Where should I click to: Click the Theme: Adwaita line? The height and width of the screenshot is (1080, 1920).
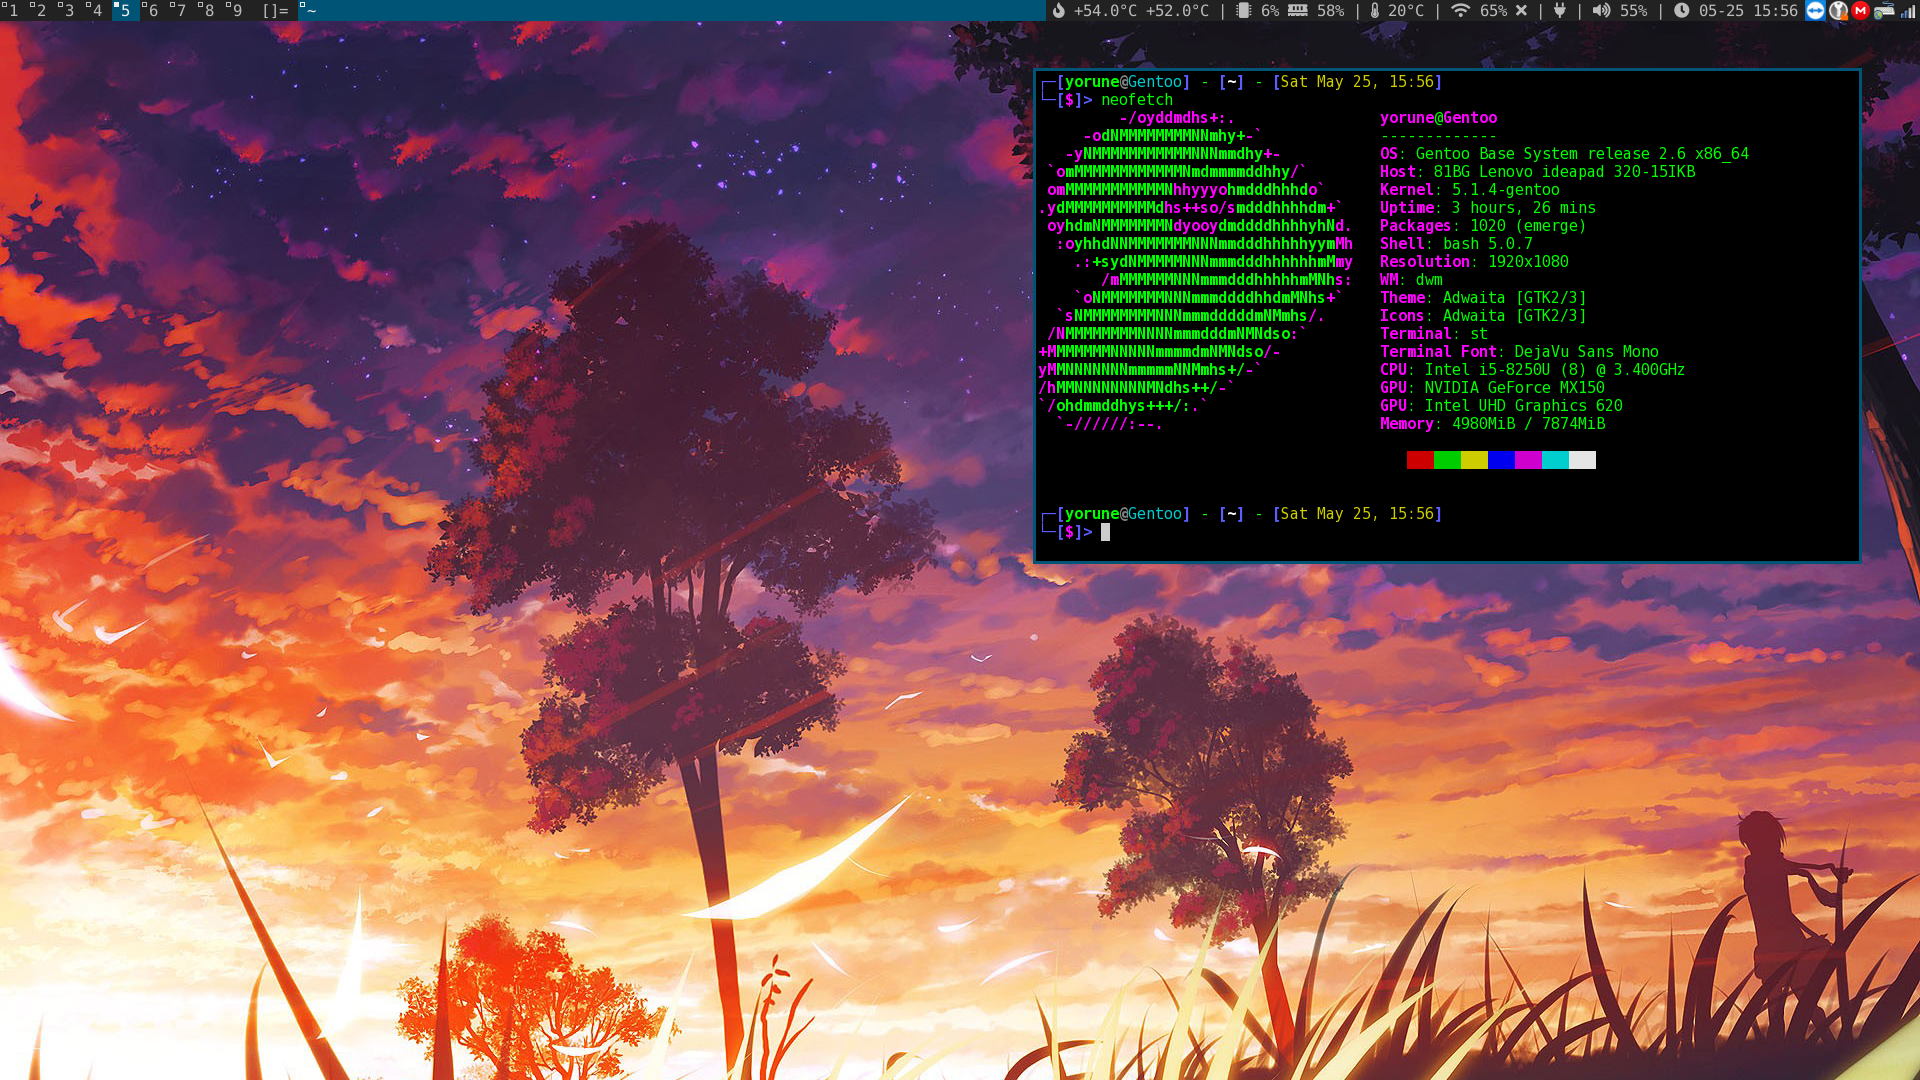pyautogui.click(x=1483, y=298)
